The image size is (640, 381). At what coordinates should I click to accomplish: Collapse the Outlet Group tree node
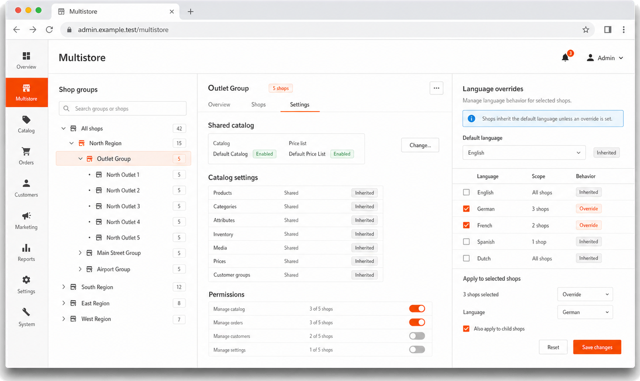(x=80, y=158)
